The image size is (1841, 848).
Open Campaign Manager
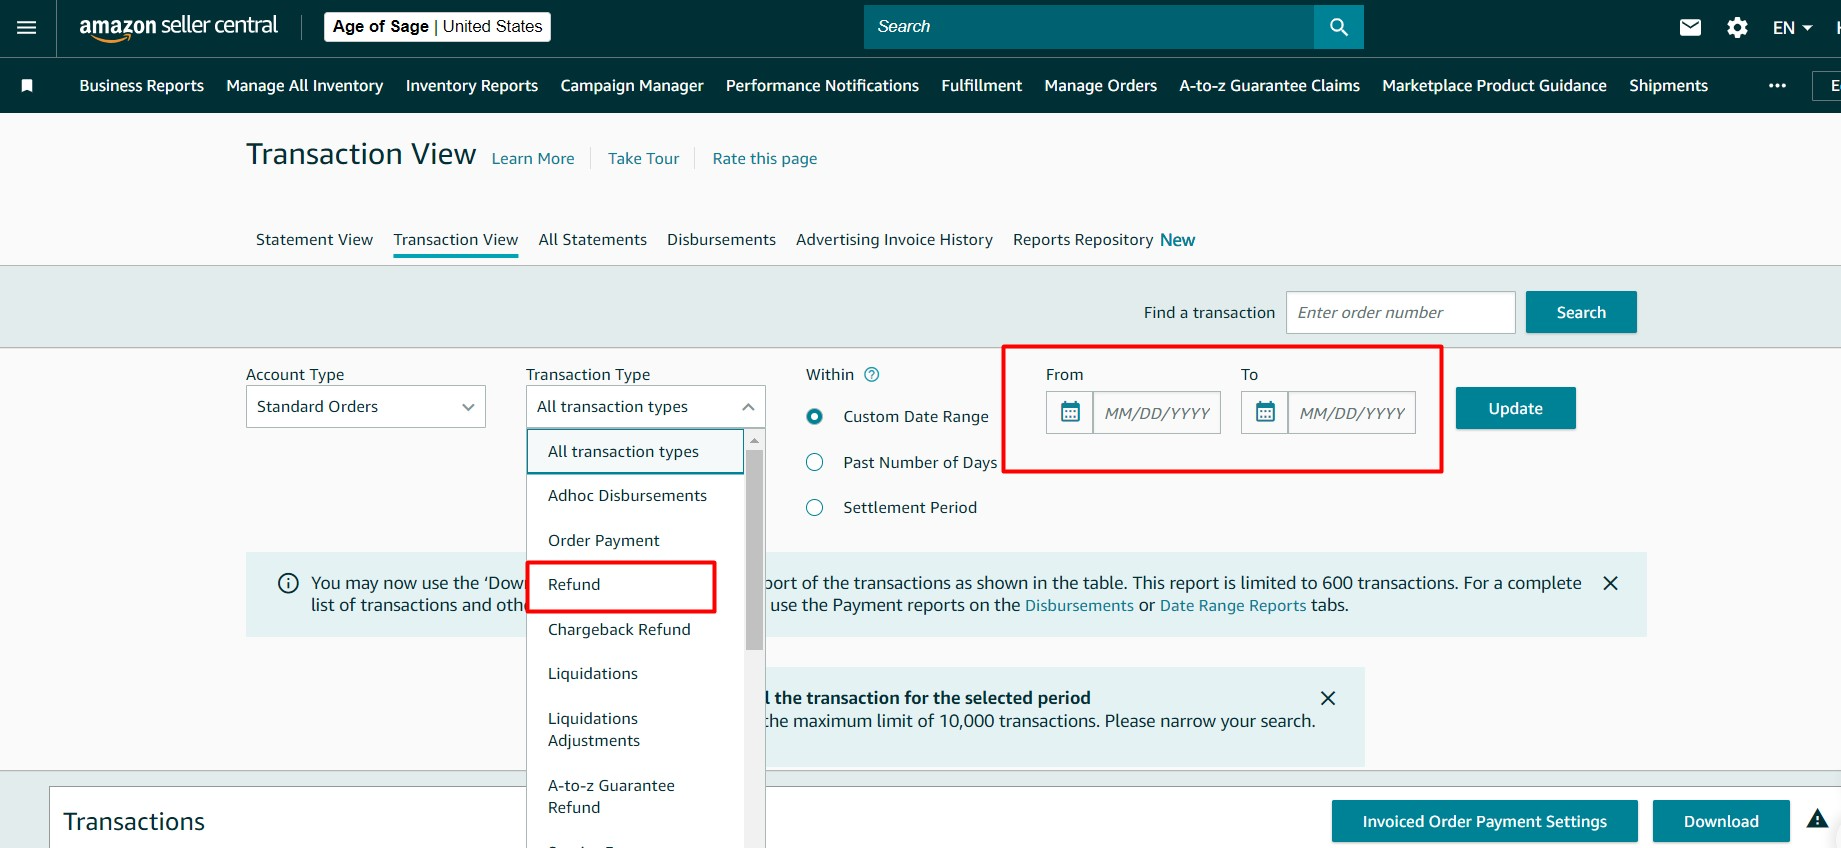tap(632, 85)
